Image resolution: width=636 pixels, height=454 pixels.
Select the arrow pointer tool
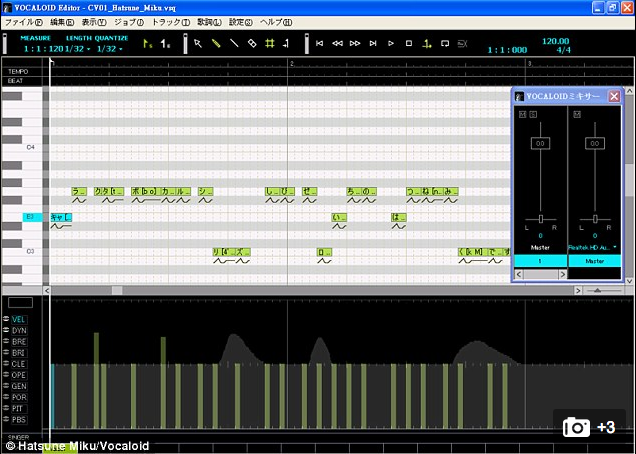tap(198, 44)
